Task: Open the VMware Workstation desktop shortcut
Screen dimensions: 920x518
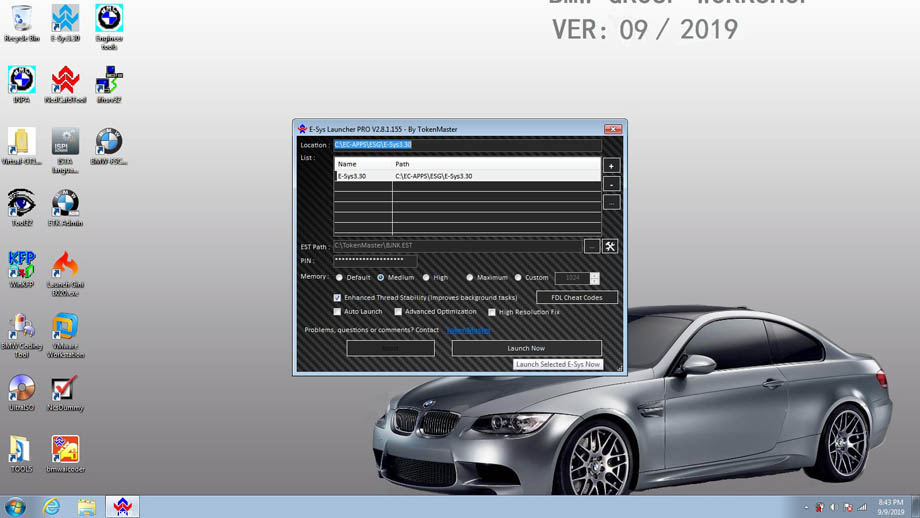Action: point(65,336)
